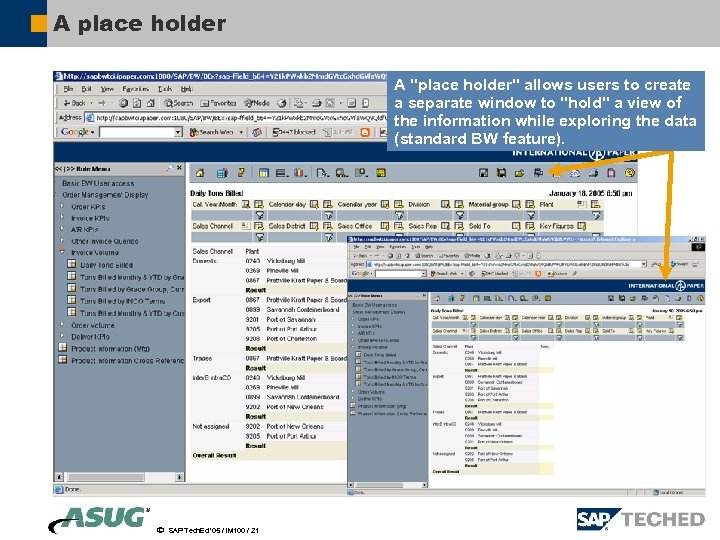The image size is (720, 540).
Task: Click the orange Blogger icon in the Google toolbar
Action: coord(365,132)
